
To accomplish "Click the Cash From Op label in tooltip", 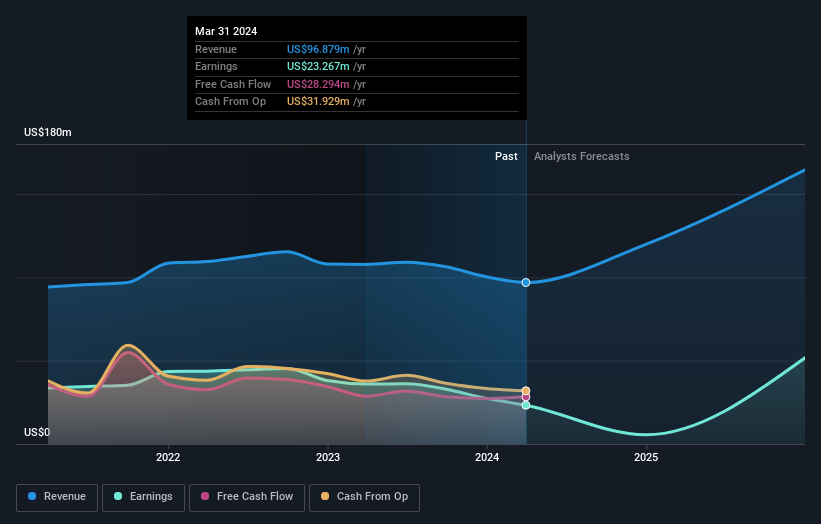I will pos(230,102).
